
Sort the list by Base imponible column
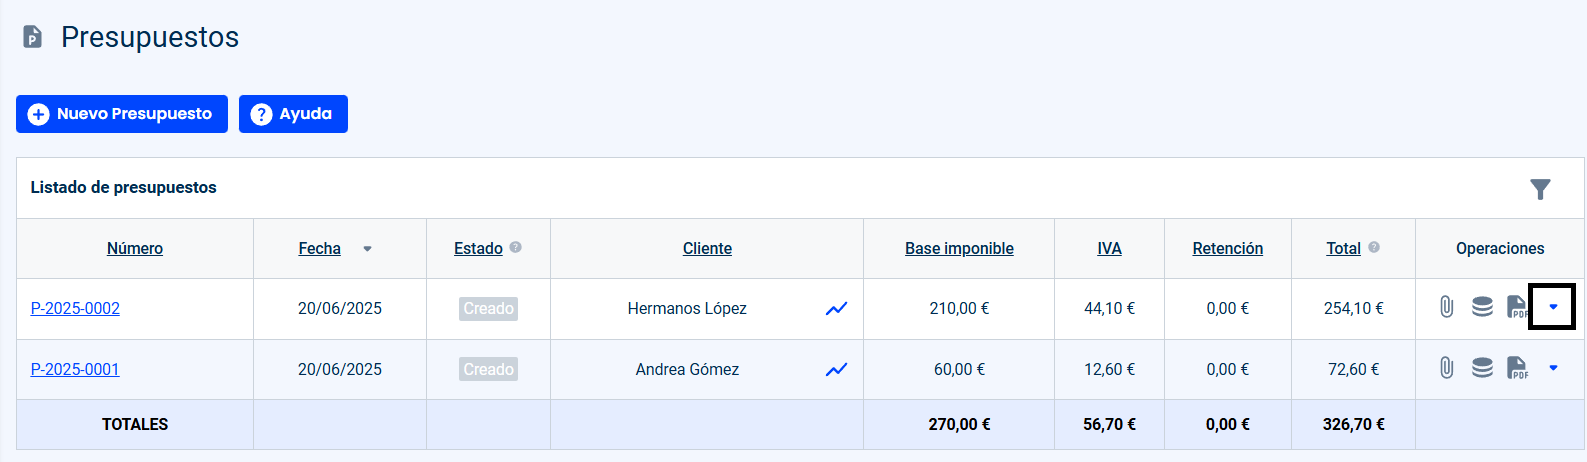[959, 248]
